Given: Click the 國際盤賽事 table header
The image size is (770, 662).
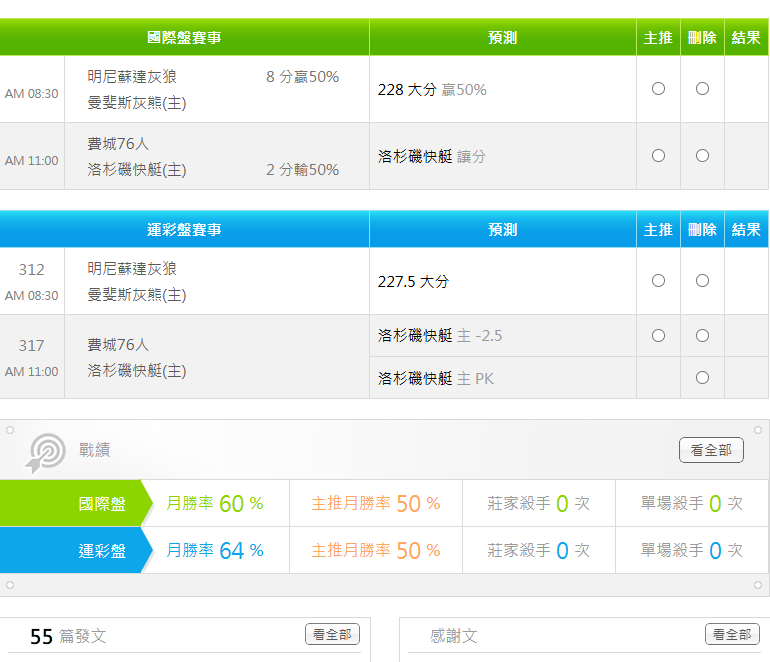Looking at the screenshot, I should (184, 37).
